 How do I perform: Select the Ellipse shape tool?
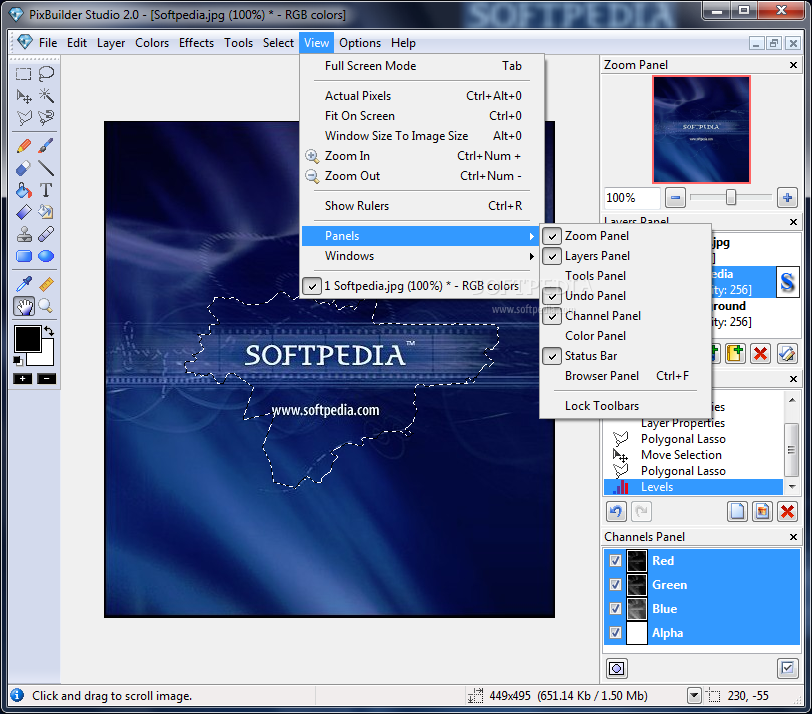pyautogui.click(x=46, y=256)
